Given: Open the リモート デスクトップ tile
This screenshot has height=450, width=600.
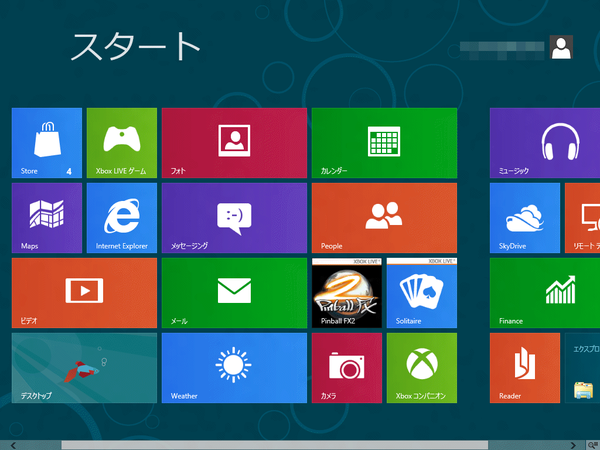Looking at the screenshot, I should point(582,218).
